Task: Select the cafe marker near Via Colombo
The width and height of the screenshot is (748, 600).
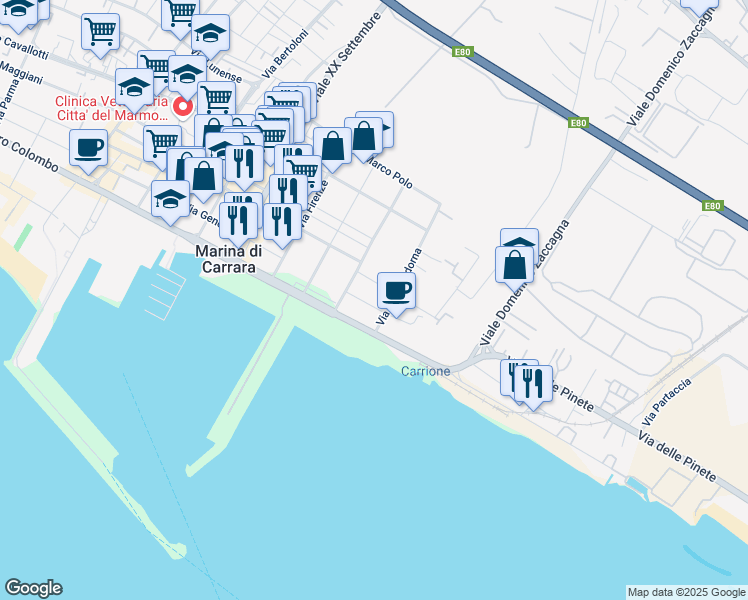Action: (x=88, y=151)
